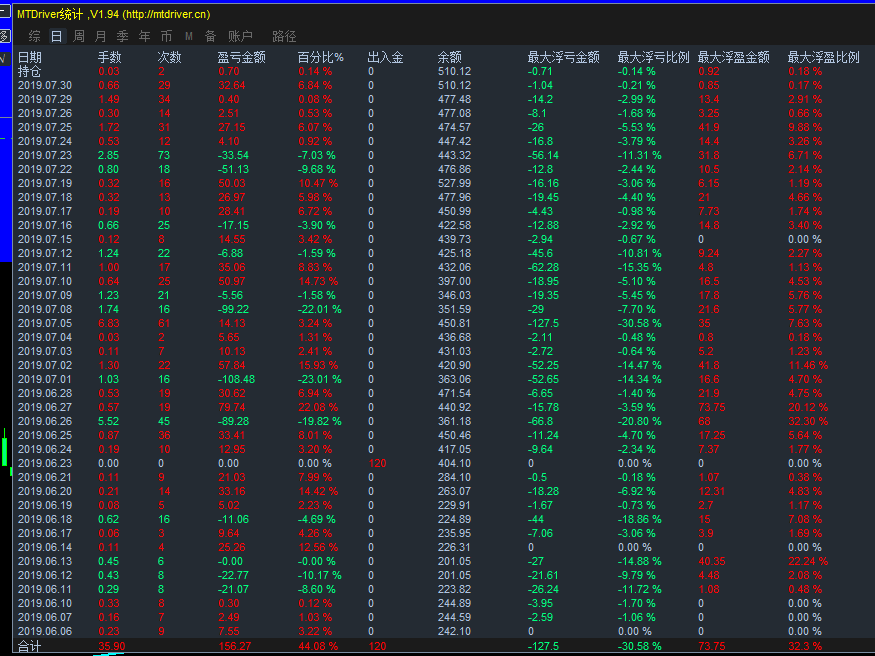Click the 百分比% column header

pyautogui.click(x=321, y=57)
